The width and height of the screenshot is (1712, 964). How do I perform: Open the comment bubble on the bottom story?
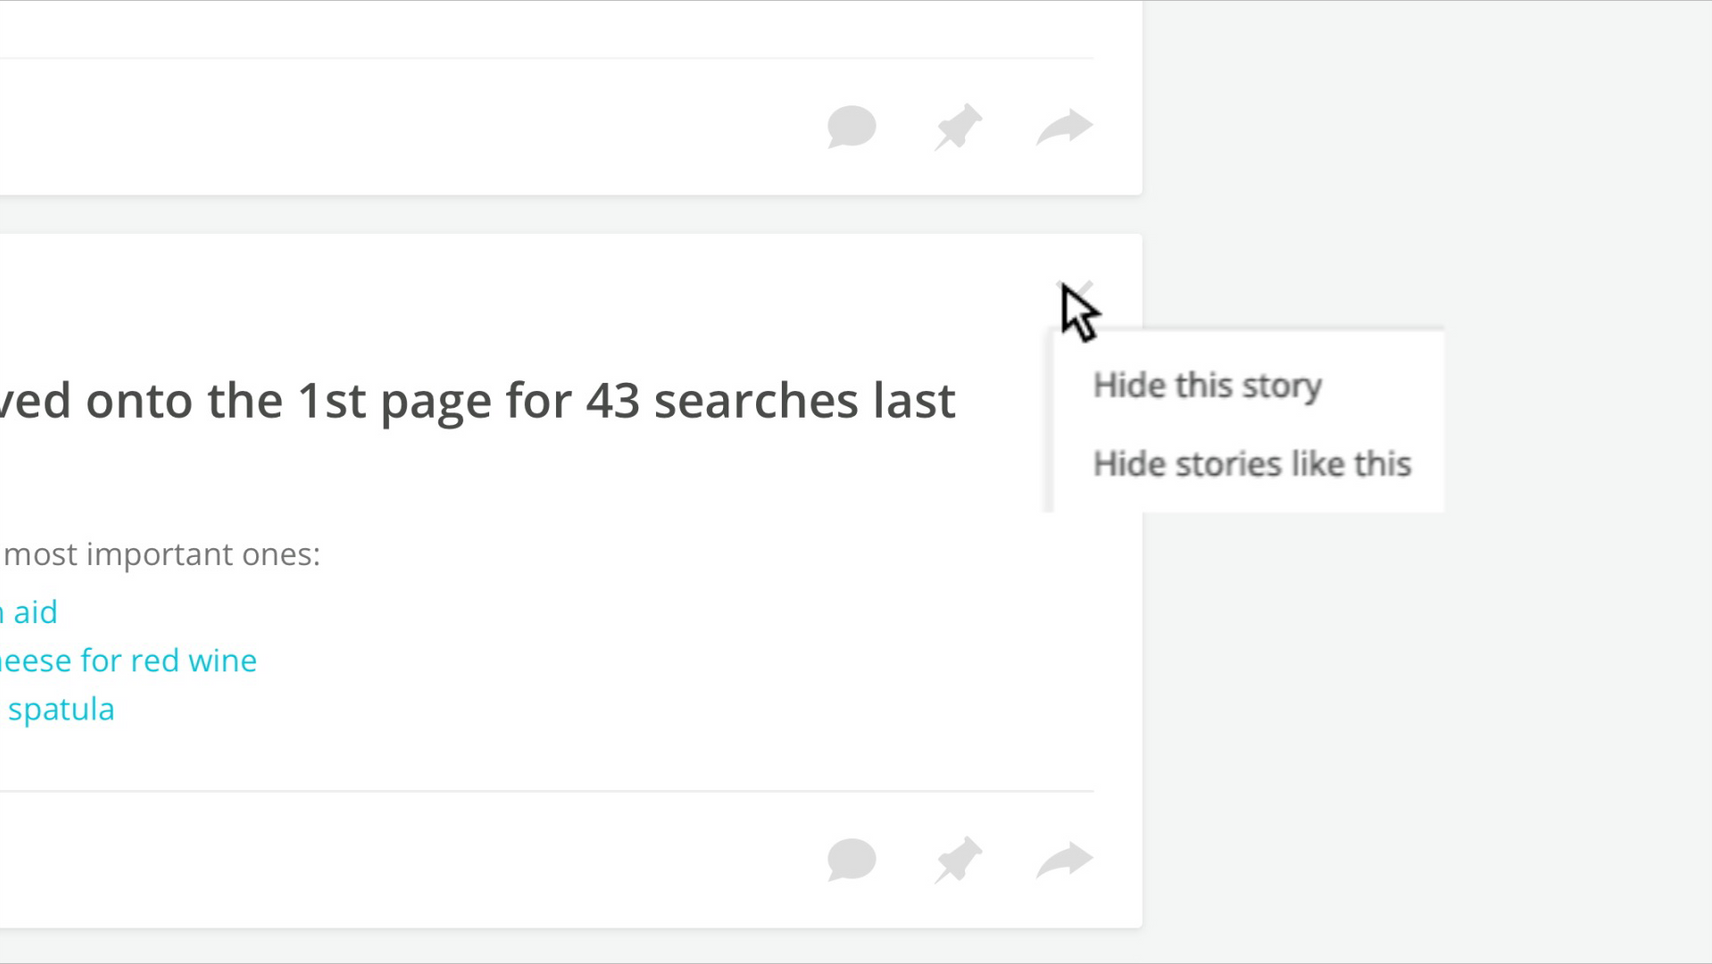click(x=851, y=859)
